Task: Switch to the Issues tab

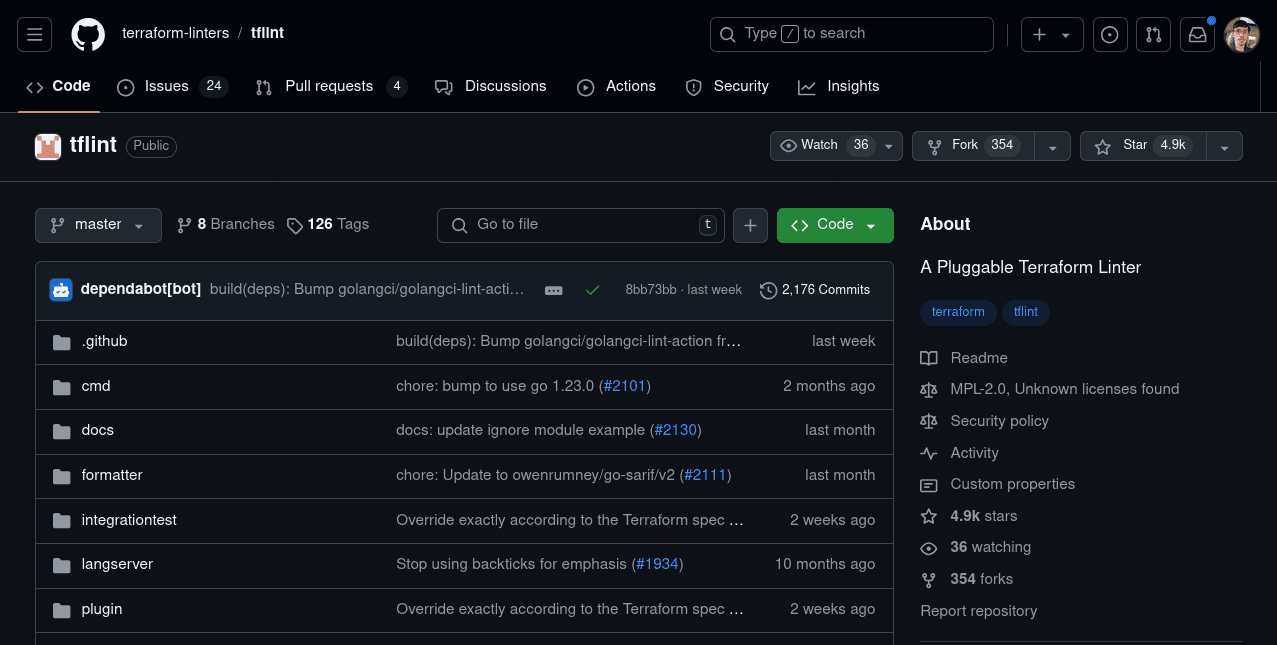Action: click(172, 86)
